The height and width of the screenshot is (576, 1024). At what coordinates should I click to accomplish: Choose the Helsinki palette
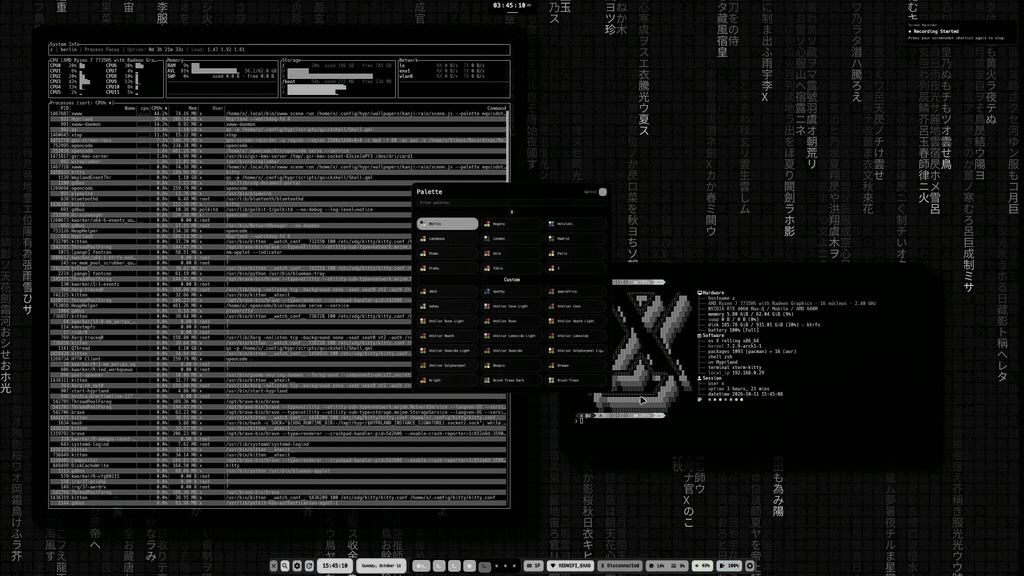575,223
